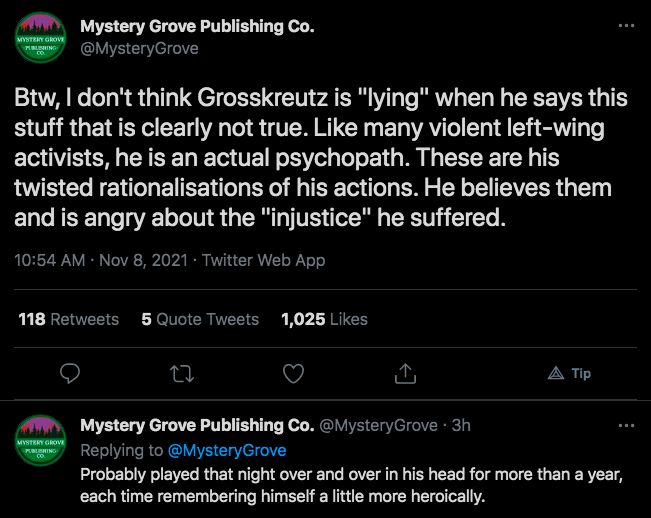Click Mystery Grove avatar on reply tweet
Viewport: 651px width, 518px height.
tap(40, 440)
